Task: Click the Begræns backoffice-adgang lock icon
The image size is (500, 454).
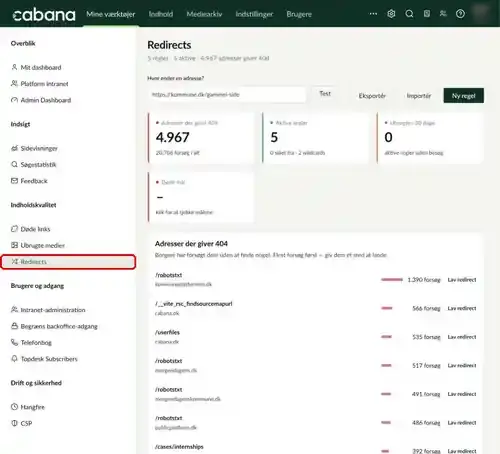Action: [14, 326]
